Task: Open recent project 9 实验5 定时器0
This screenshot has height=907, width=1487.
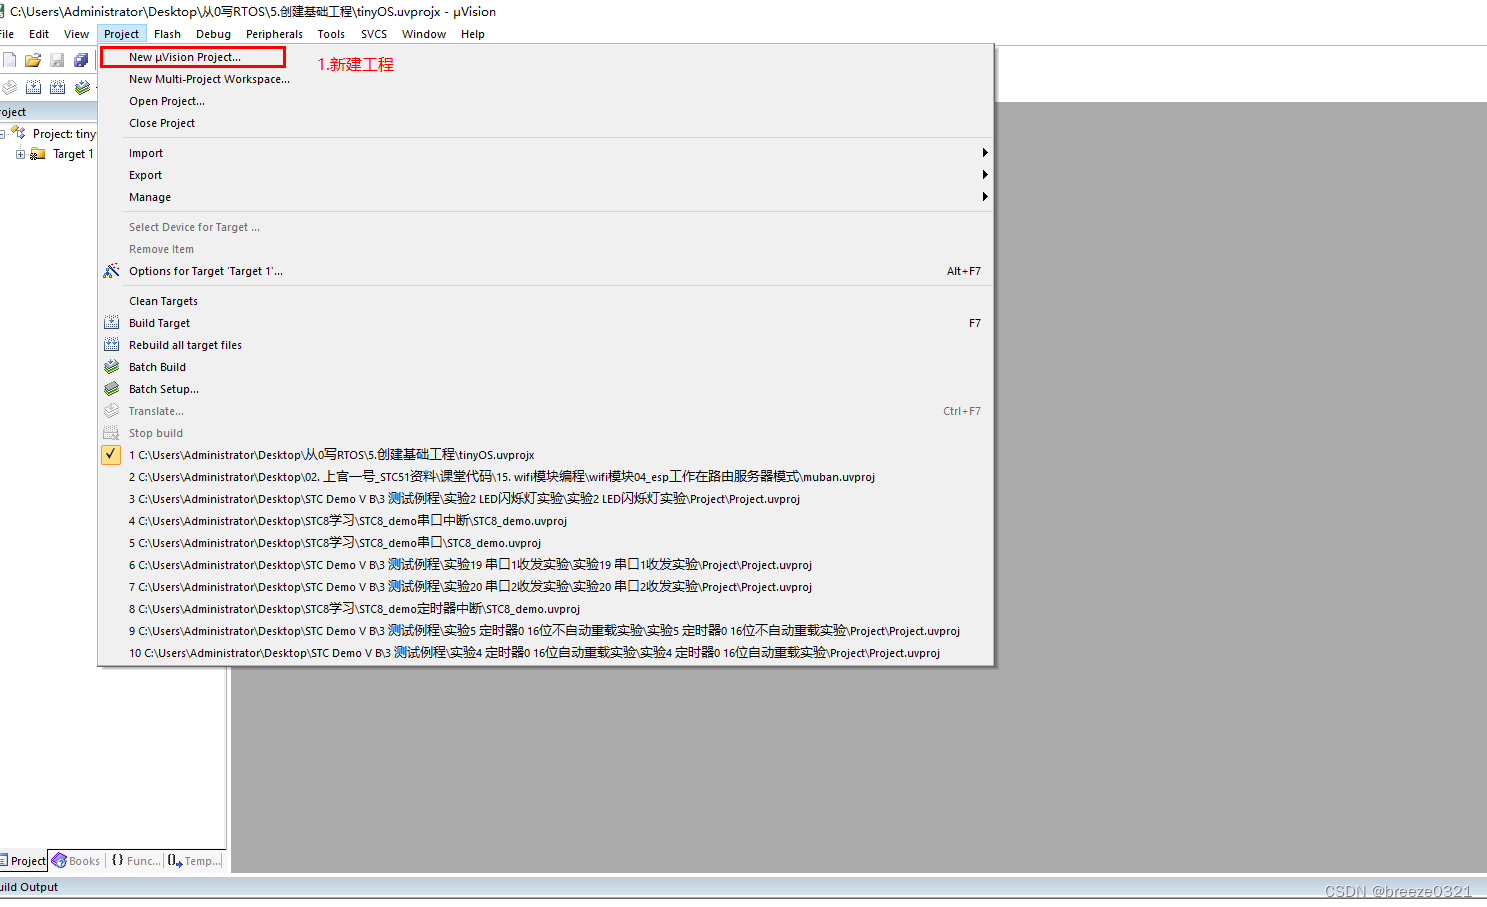Action: coord(546,631)
